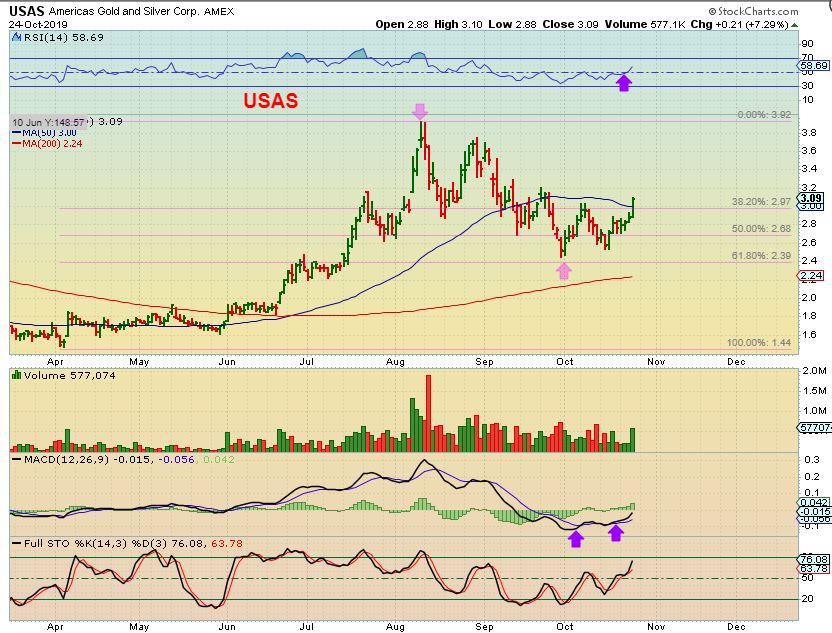The width and height of the screenshot is (832, 633).
Task: Click the Low 2.88 value
Action: pyautogui.click(x=512, y=24)
